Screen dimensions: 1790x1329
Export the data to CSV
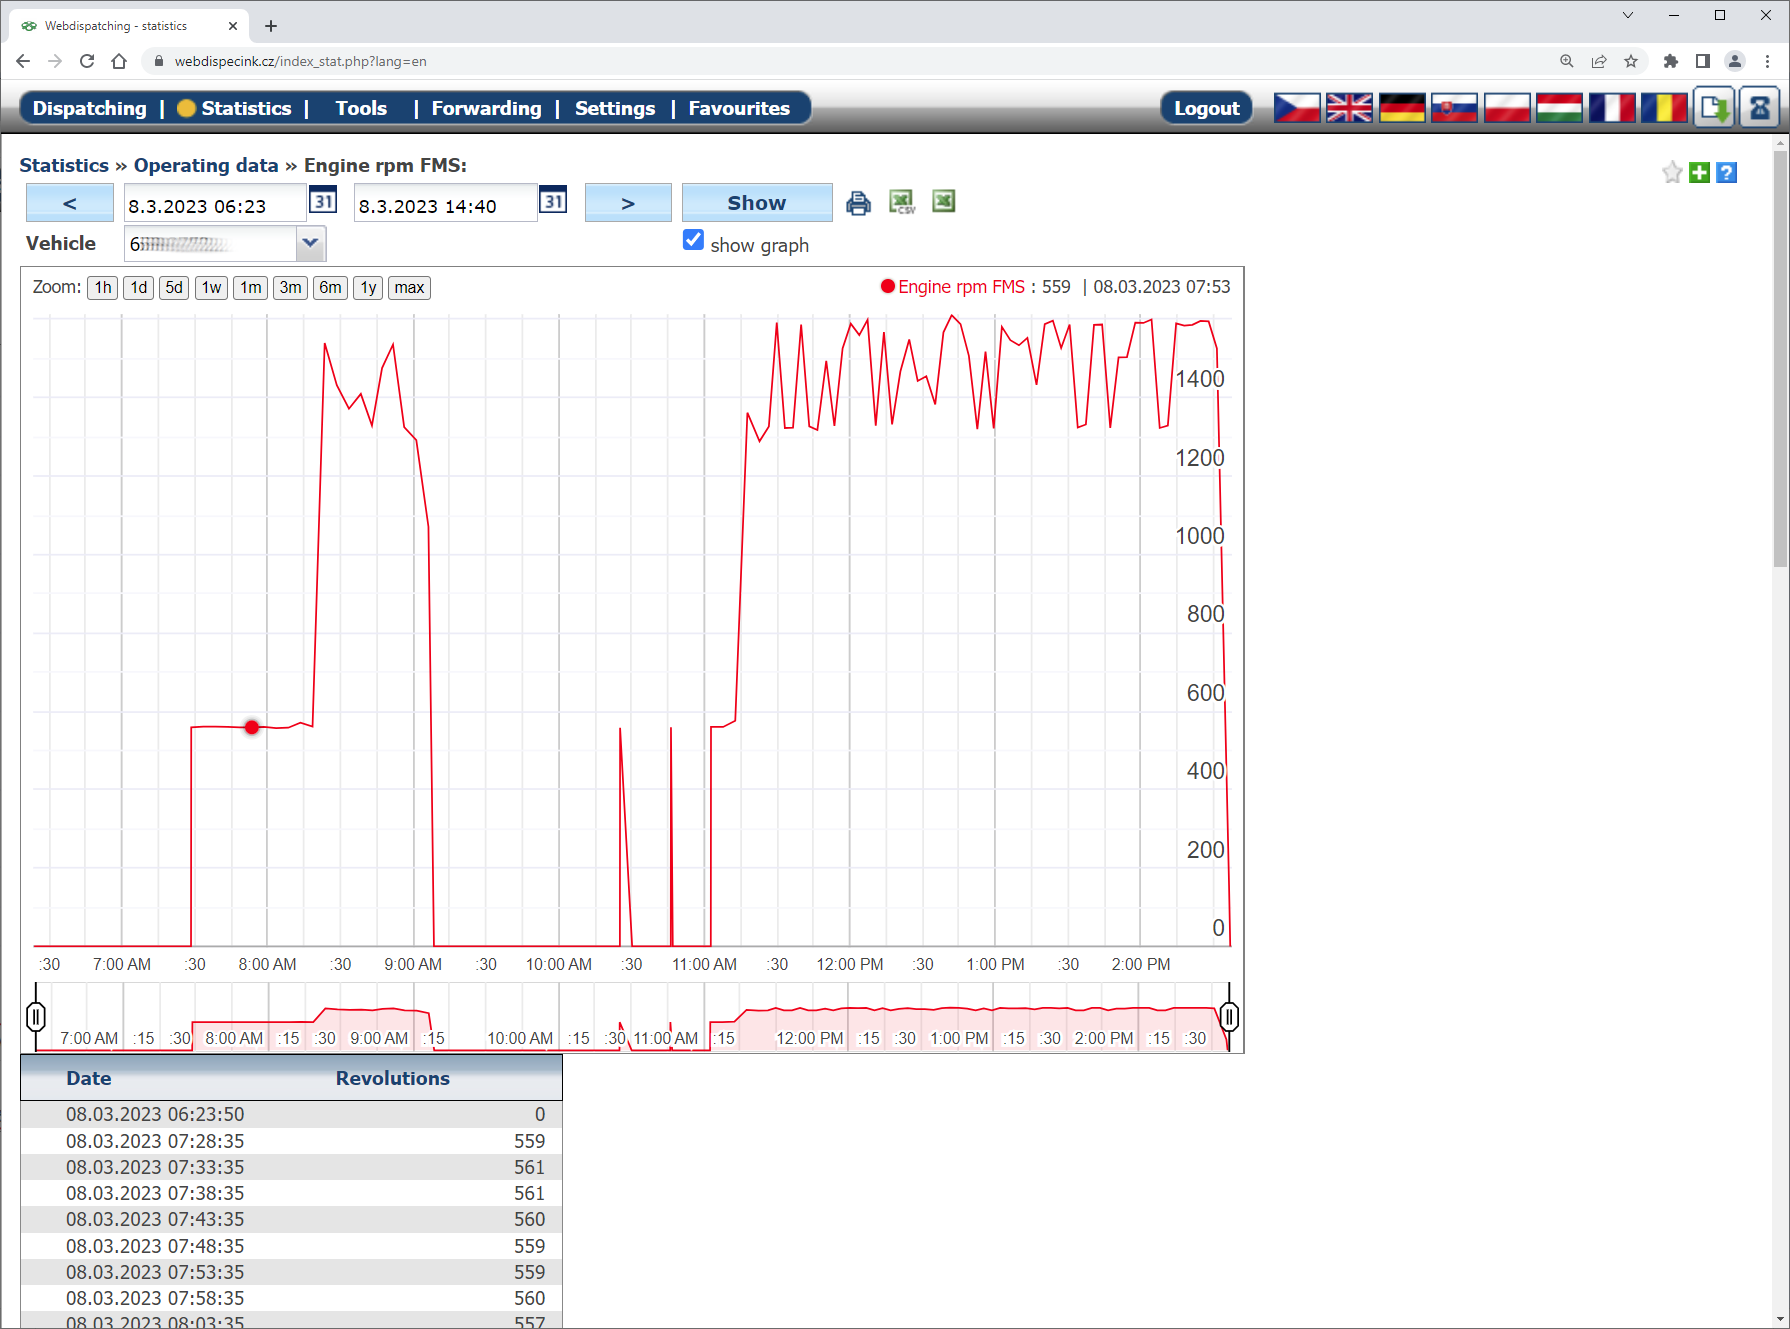(x=902, y=203)
